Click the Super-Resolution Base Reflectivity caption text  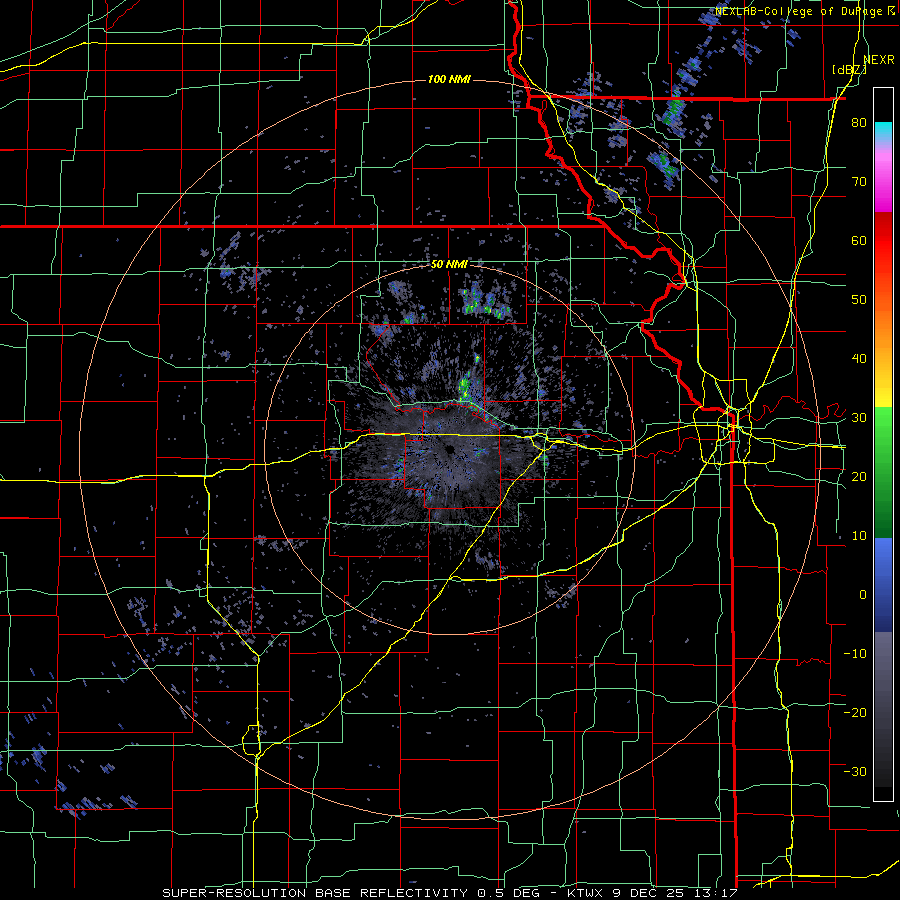coord(449,893)
